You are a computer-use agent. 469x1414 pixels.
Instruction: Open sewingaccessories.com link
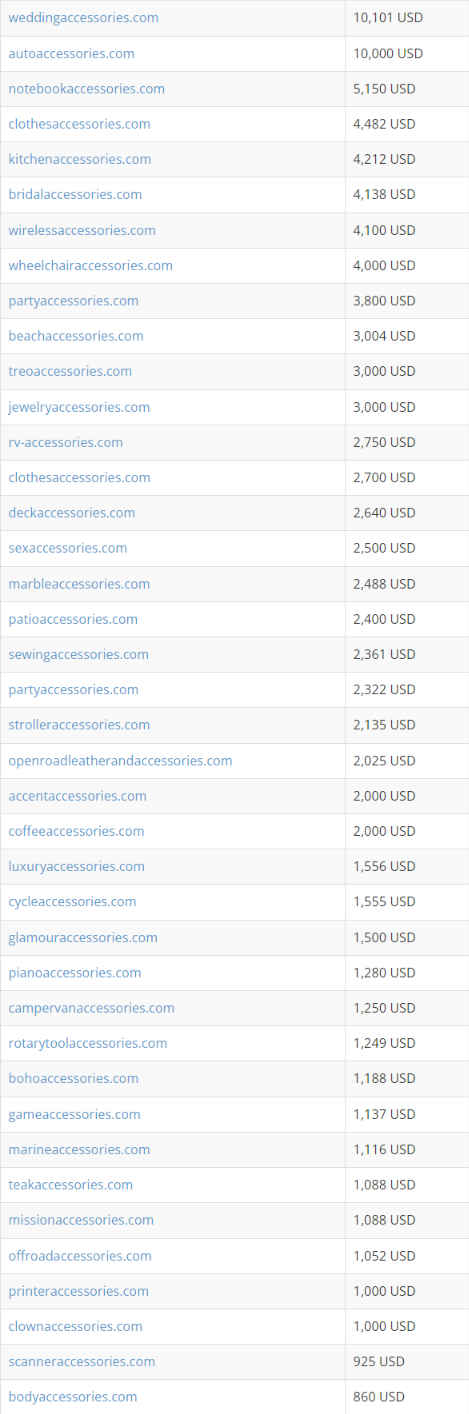click(x=78, y=654)
